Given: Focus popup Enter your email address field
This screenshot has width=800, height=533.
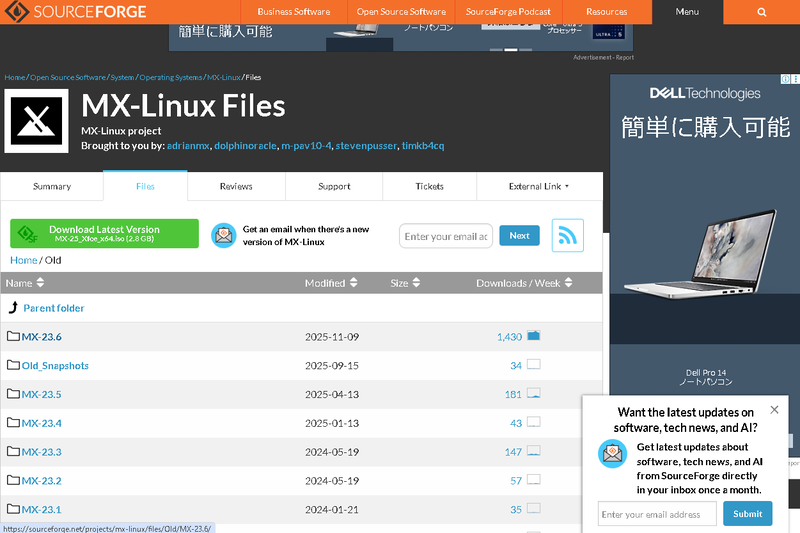Looking at the screenshot, I should click(x=657, y=514).
